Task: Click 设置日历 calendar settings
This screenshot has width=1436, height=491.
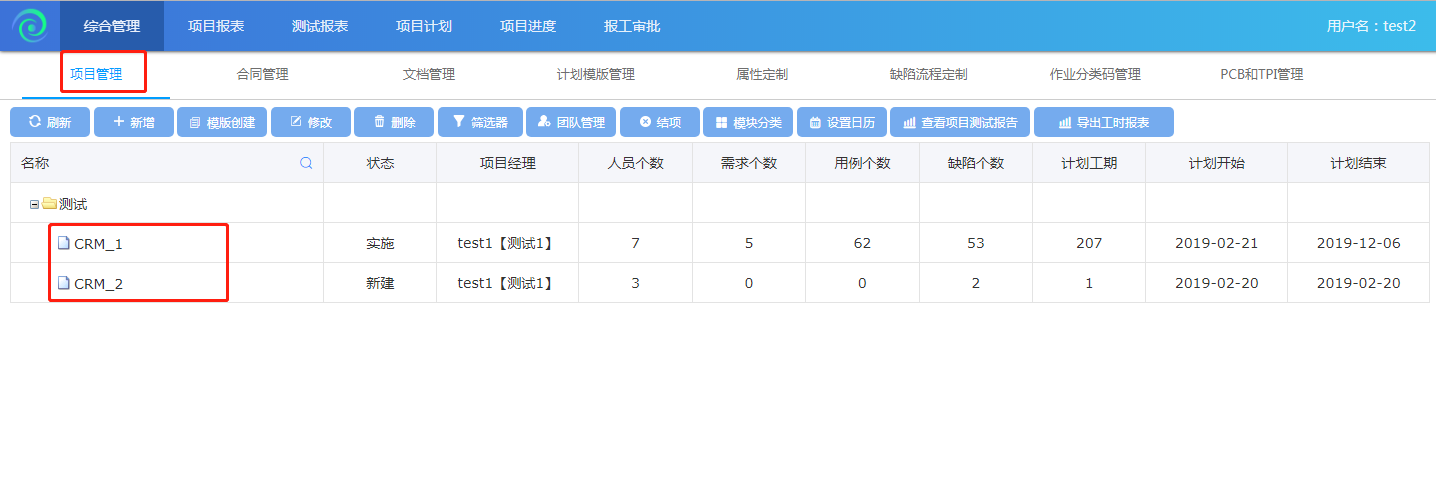Action: (x=842, y=122)
